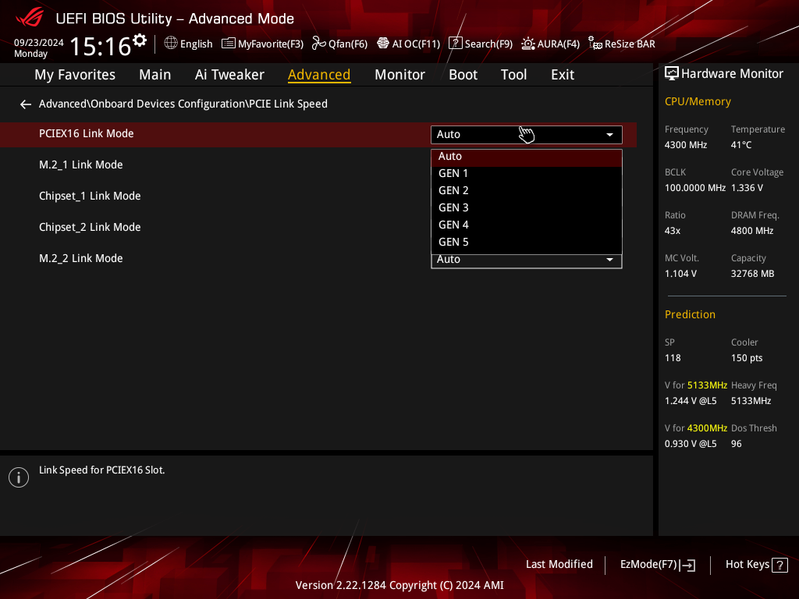
Task: Switch to the Main tab
Action: pos(155,75)
